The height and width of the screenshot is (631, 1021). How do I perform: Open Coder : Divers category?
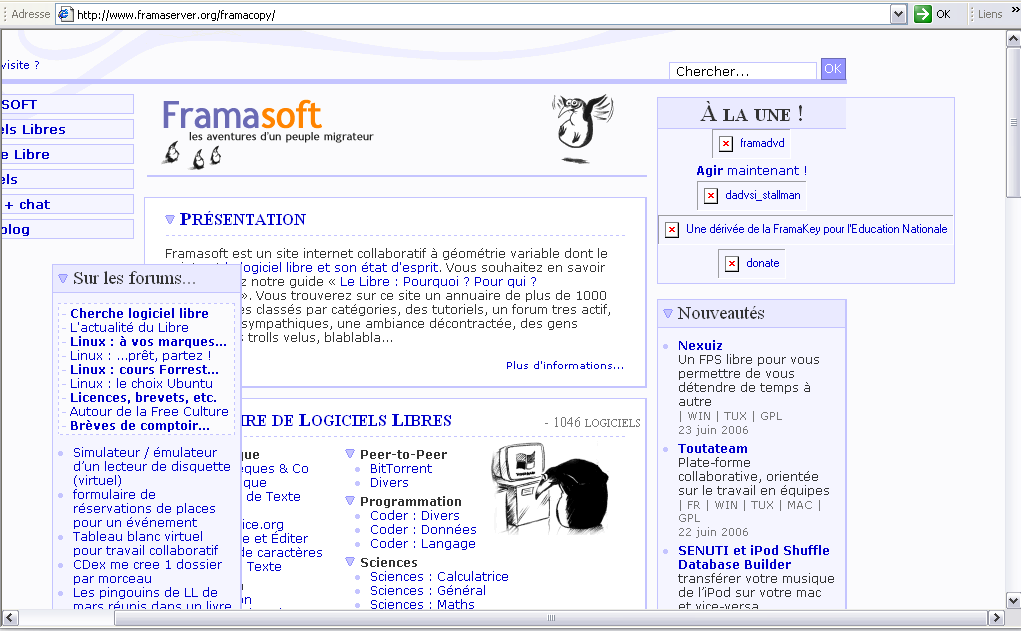click(415, 515)
